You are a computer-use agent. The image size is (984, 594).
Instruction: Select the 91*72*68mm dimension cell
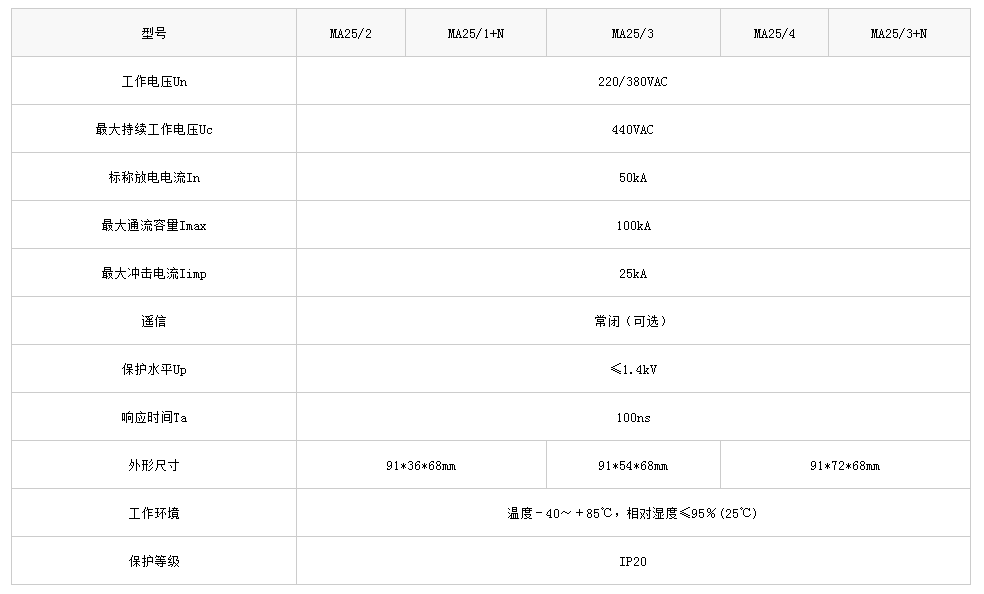coord(845,465)
